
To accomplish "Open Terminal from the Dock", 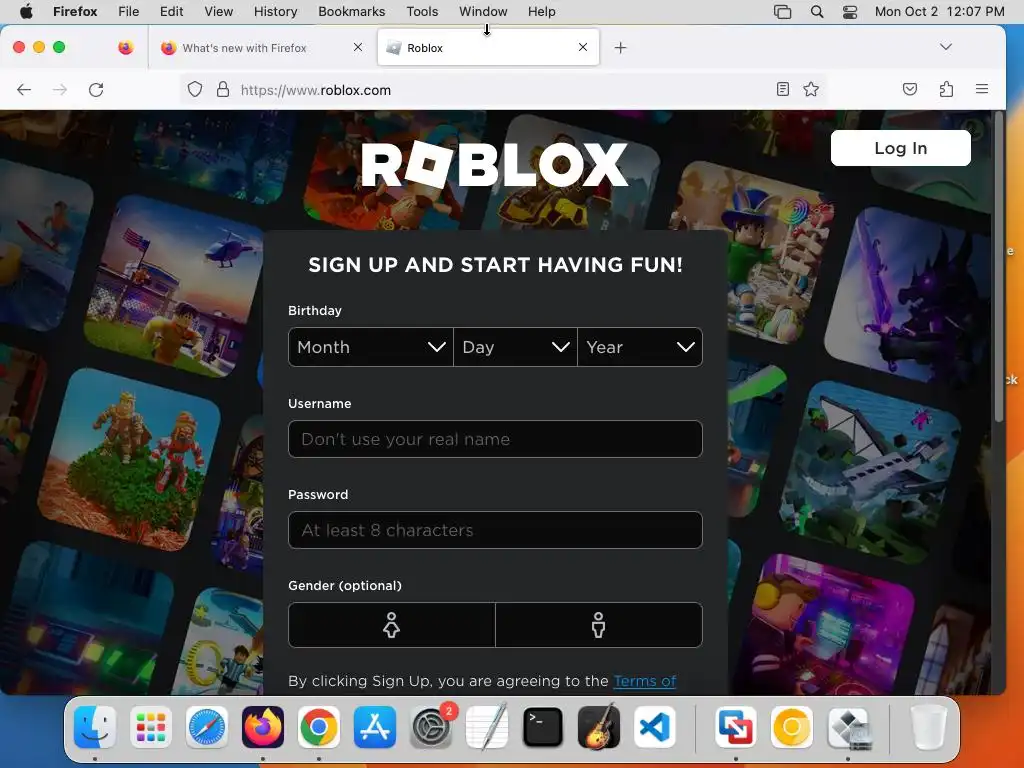I will coord(543,727).
